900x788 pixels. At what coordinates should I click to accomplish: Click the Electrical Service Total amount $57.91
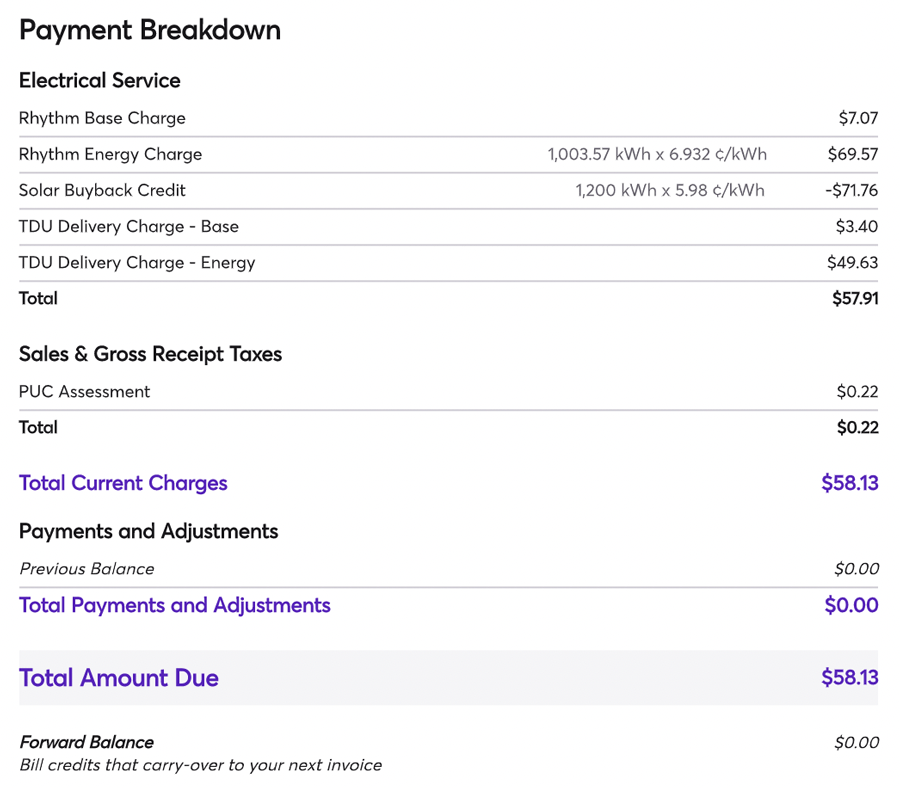pyautogui.click(x=855, y=298)
